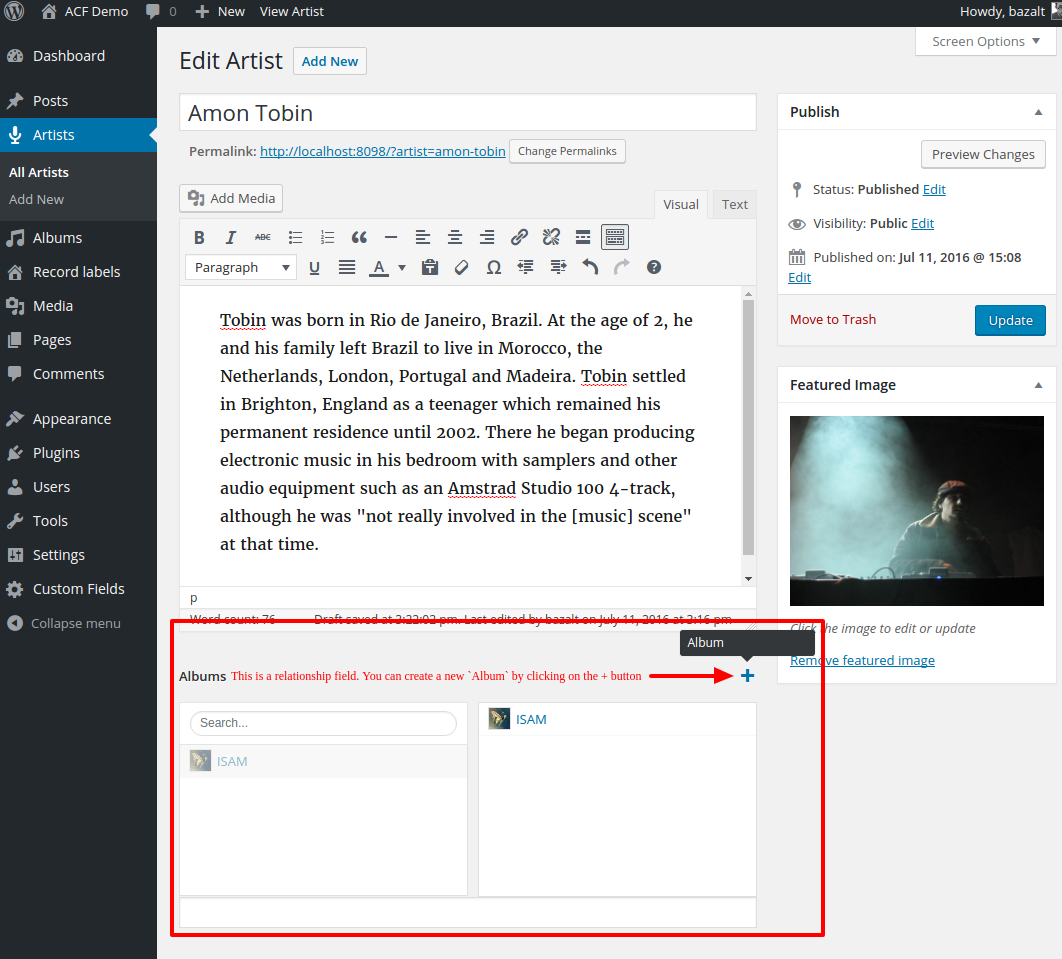Move this artist to Trash
The height and width of the screenshot is (959, 1062).
[x=832, y=320]
